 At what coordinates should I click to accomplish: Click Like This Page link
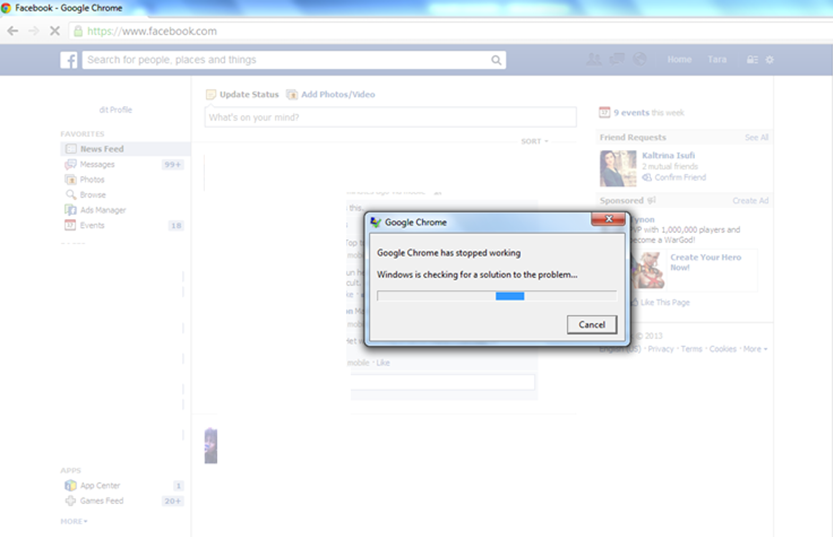[665, 302]
